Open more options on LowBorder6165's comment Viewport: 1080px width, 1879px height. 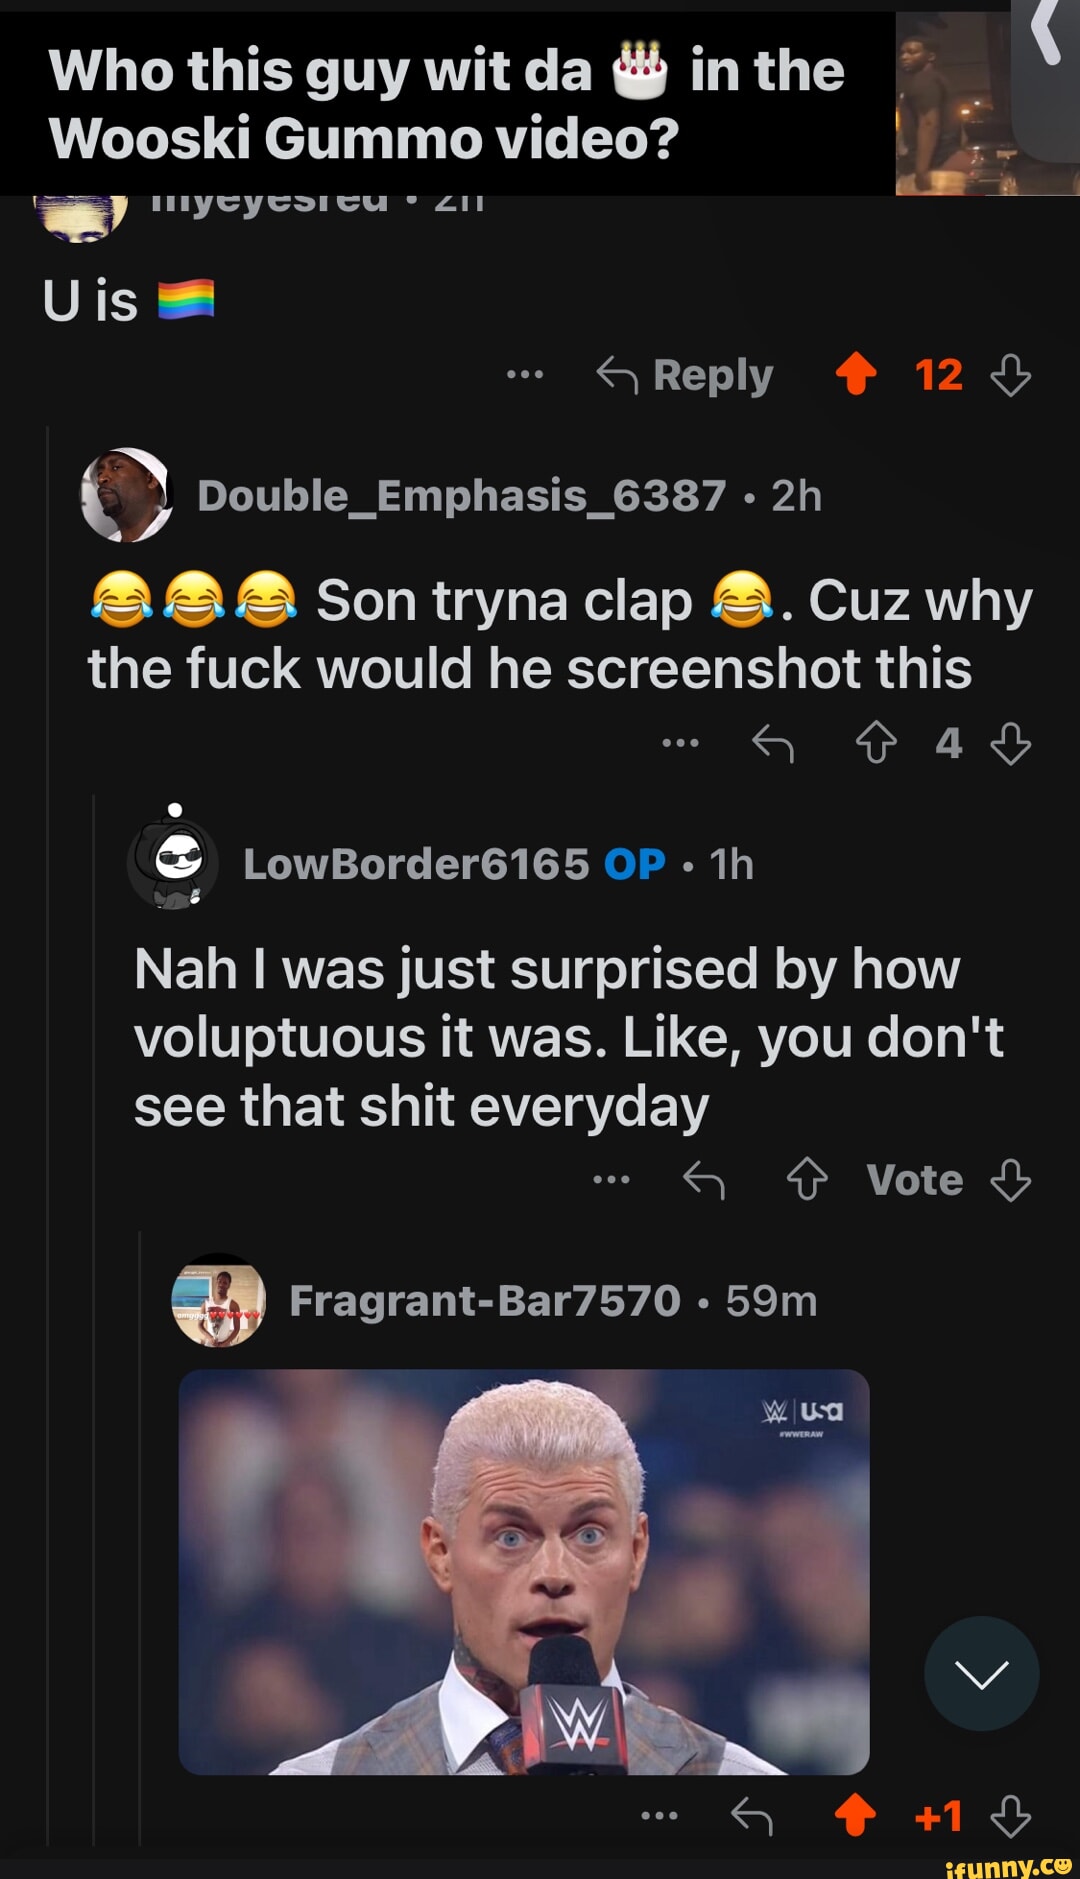(x=611, y=1180)
